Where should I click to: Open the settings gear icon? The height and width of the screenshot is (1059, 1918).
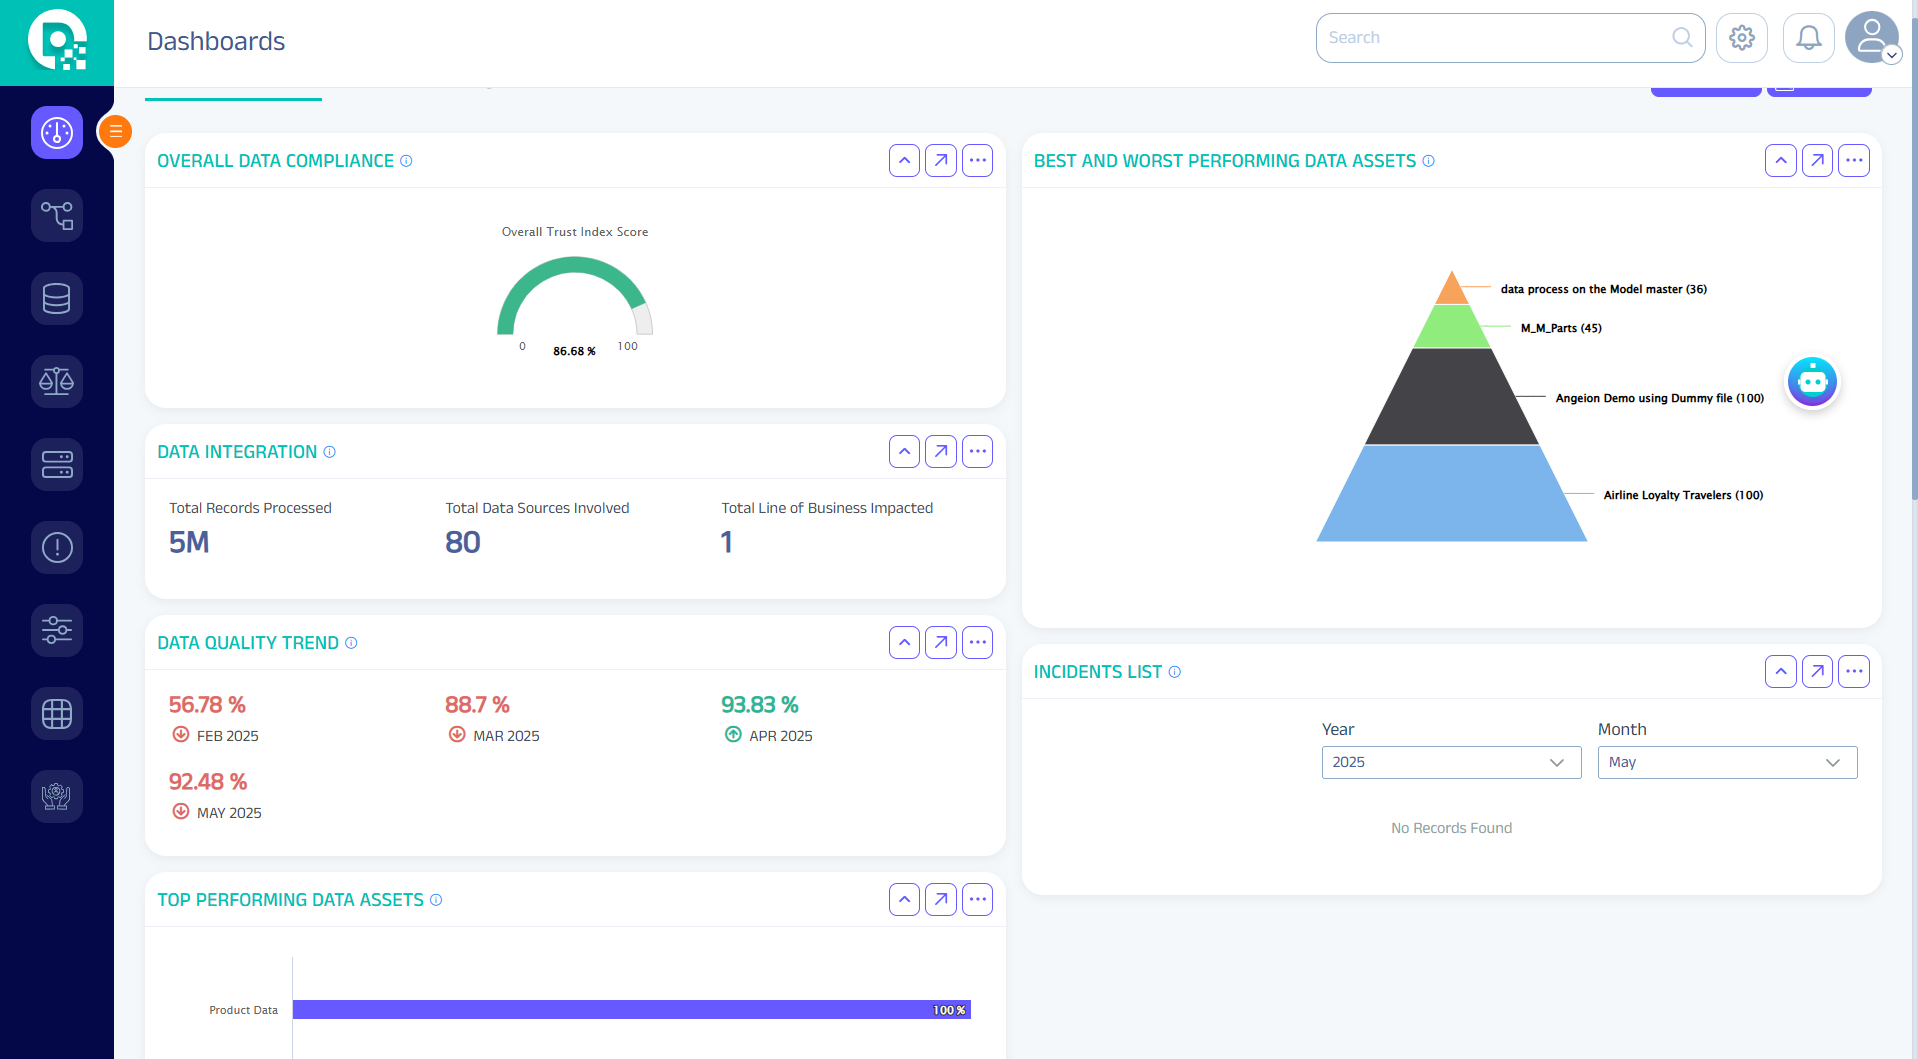point(1741,38)
